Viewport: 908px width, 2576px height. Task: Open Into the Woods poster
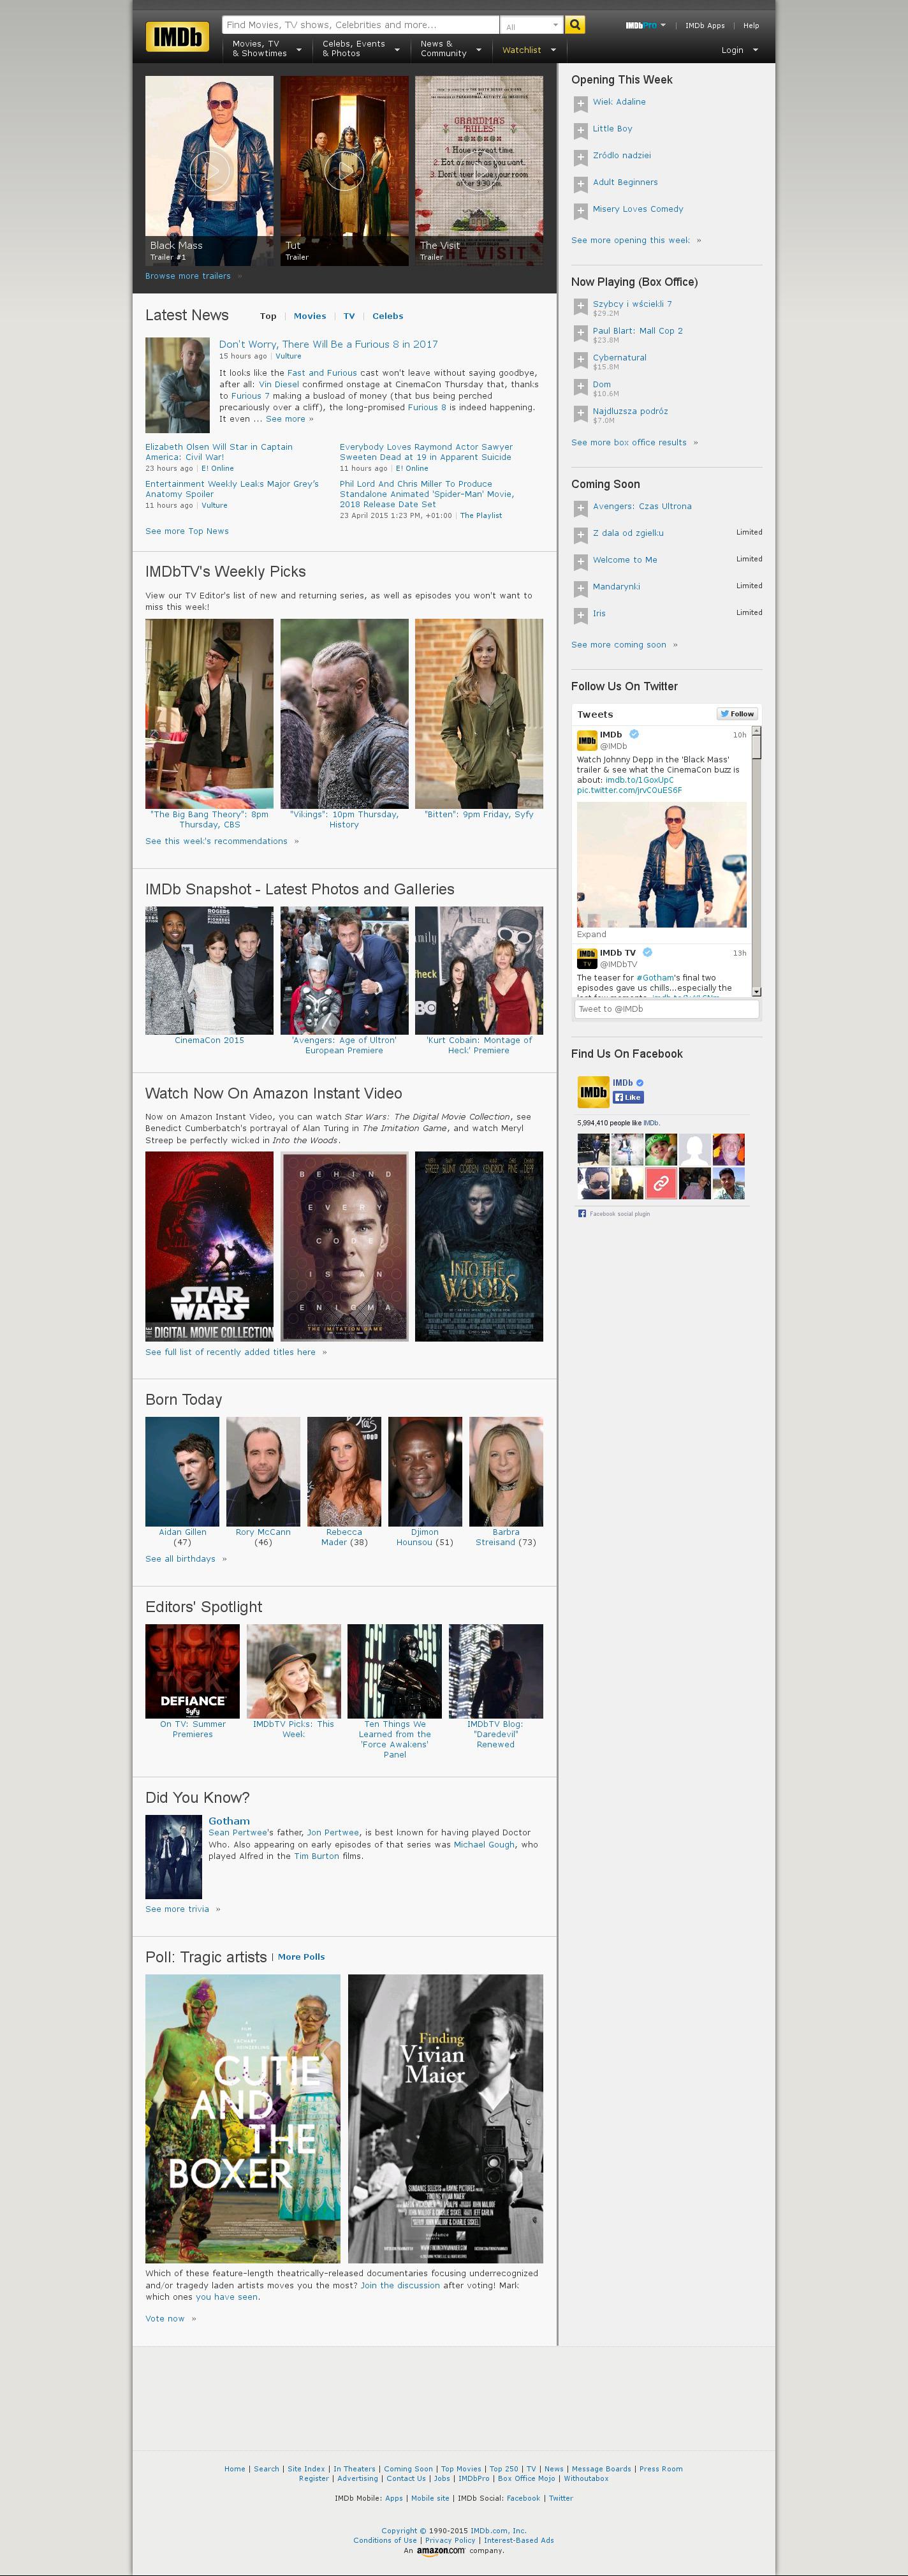(x=479, y=1246)
